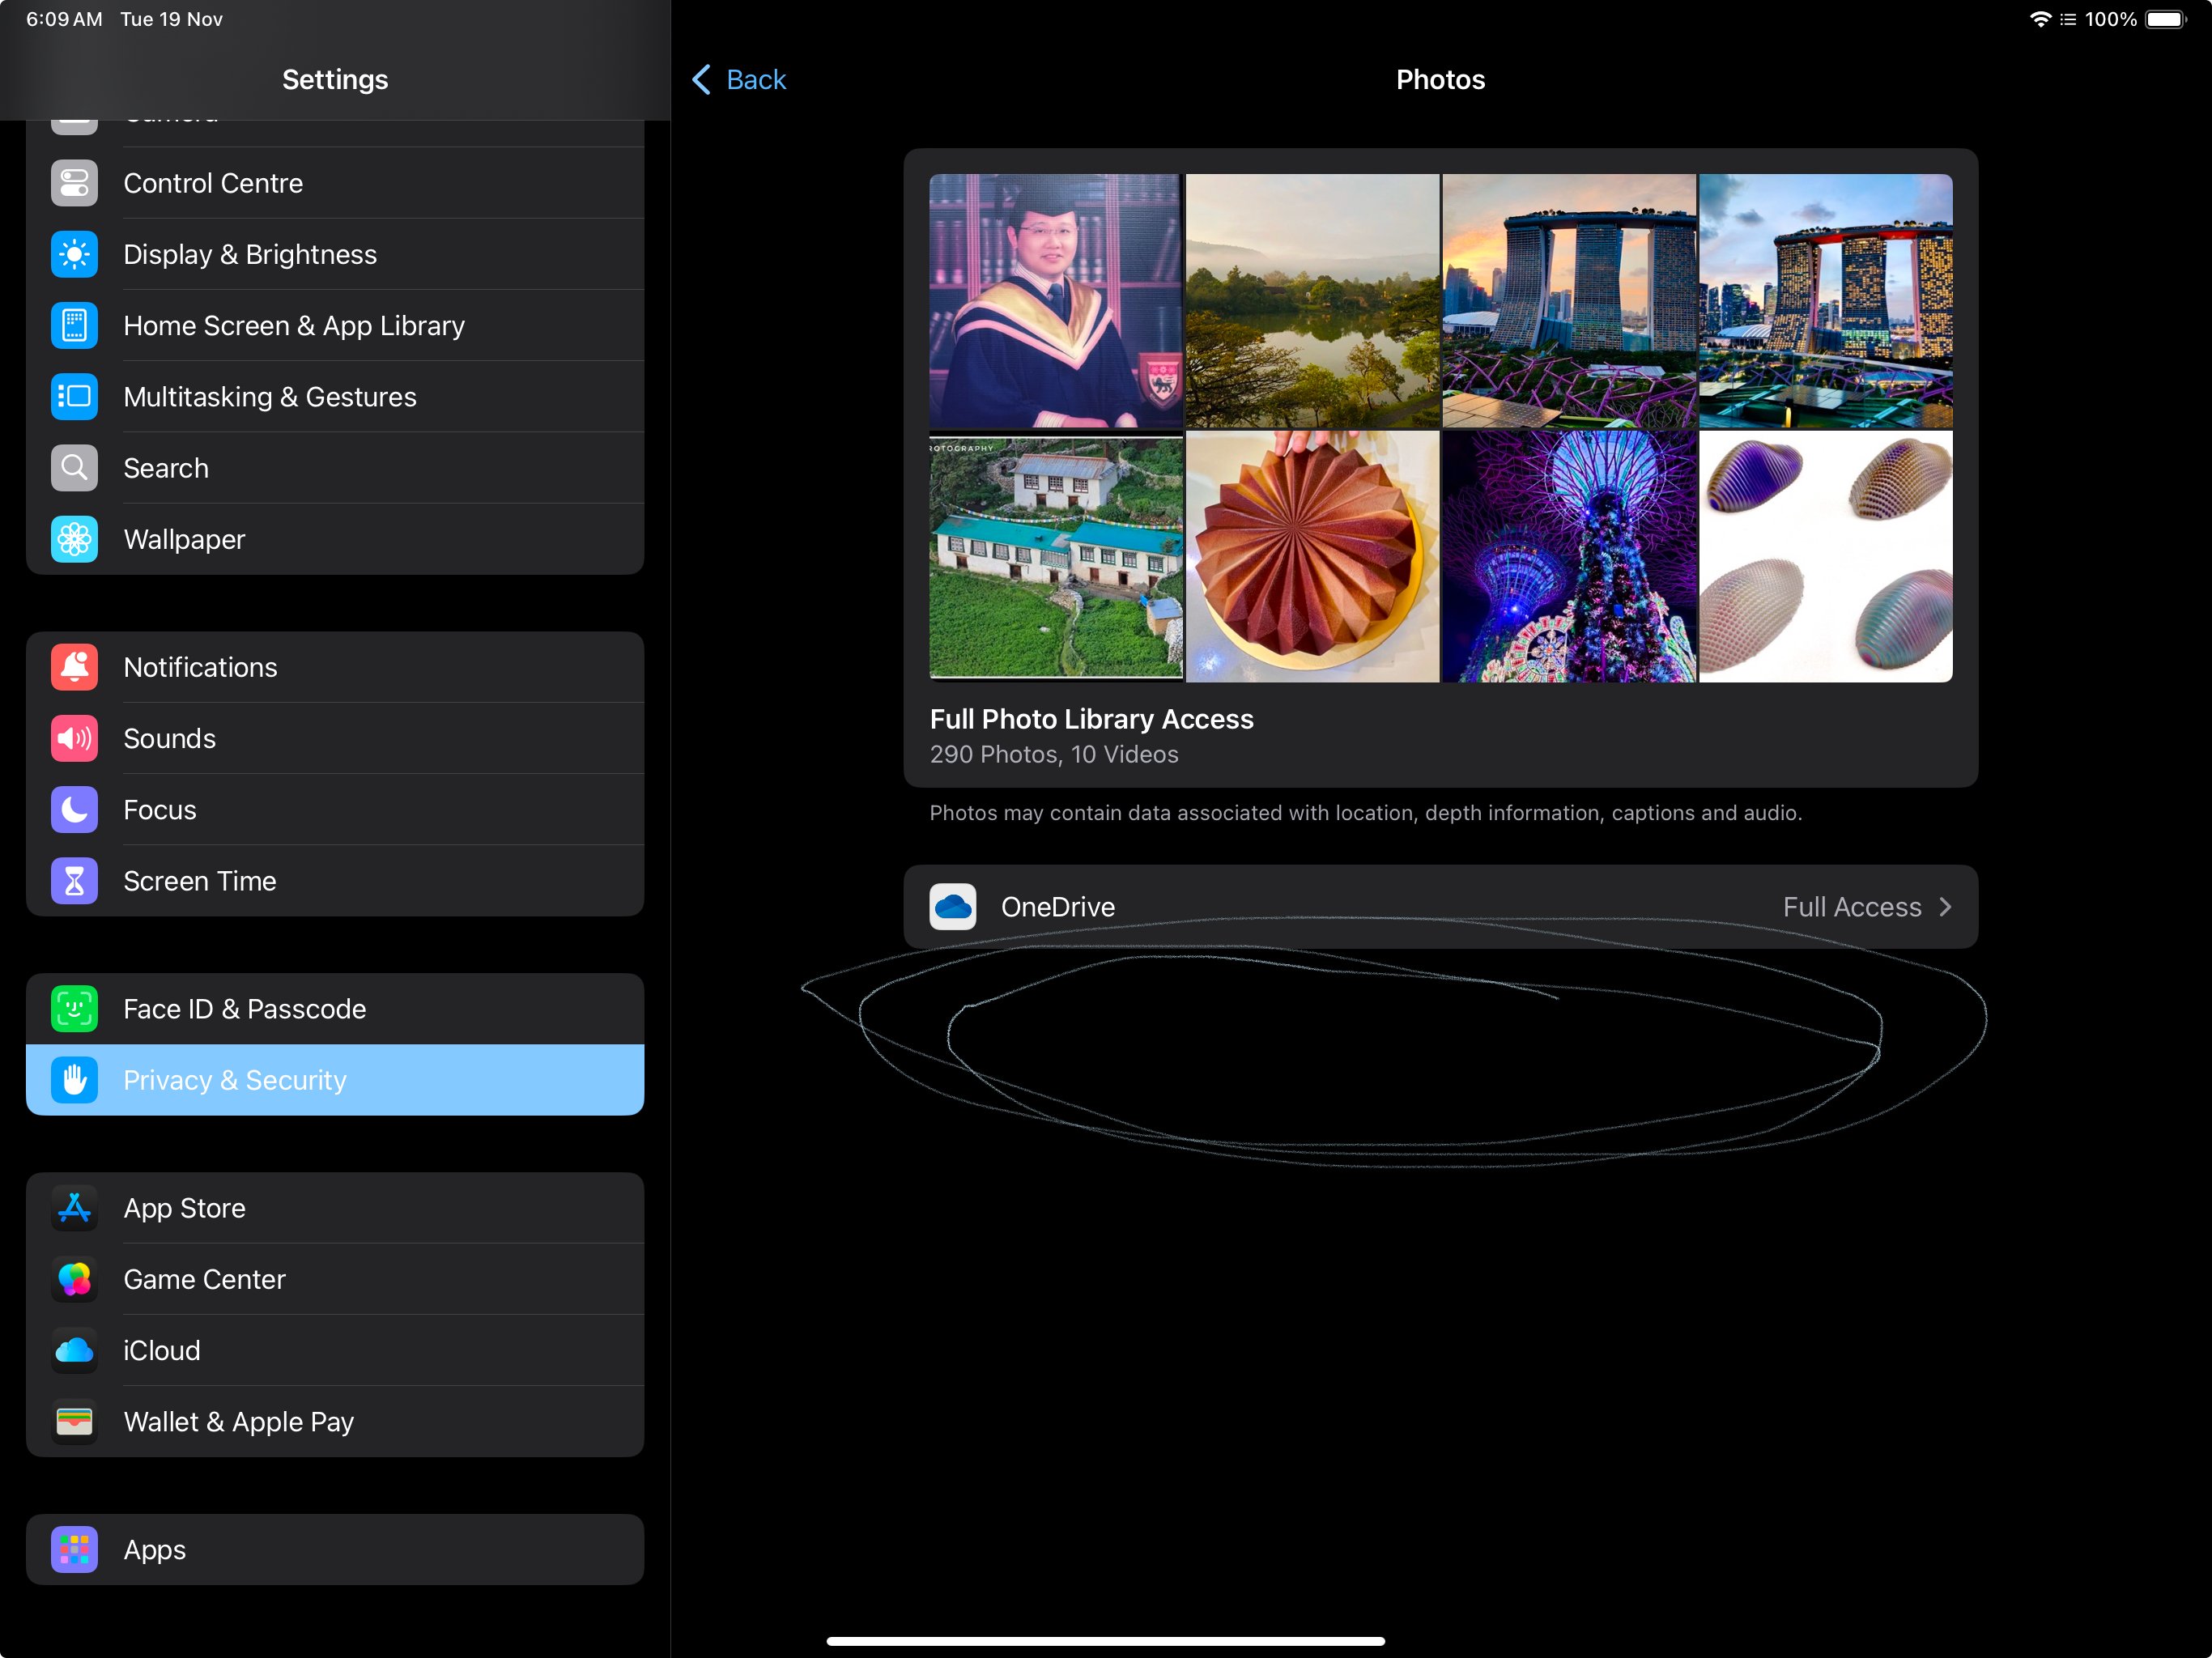
Task: Tap the Display & Brightness sun icon
Action: click(x=74, y=255)
